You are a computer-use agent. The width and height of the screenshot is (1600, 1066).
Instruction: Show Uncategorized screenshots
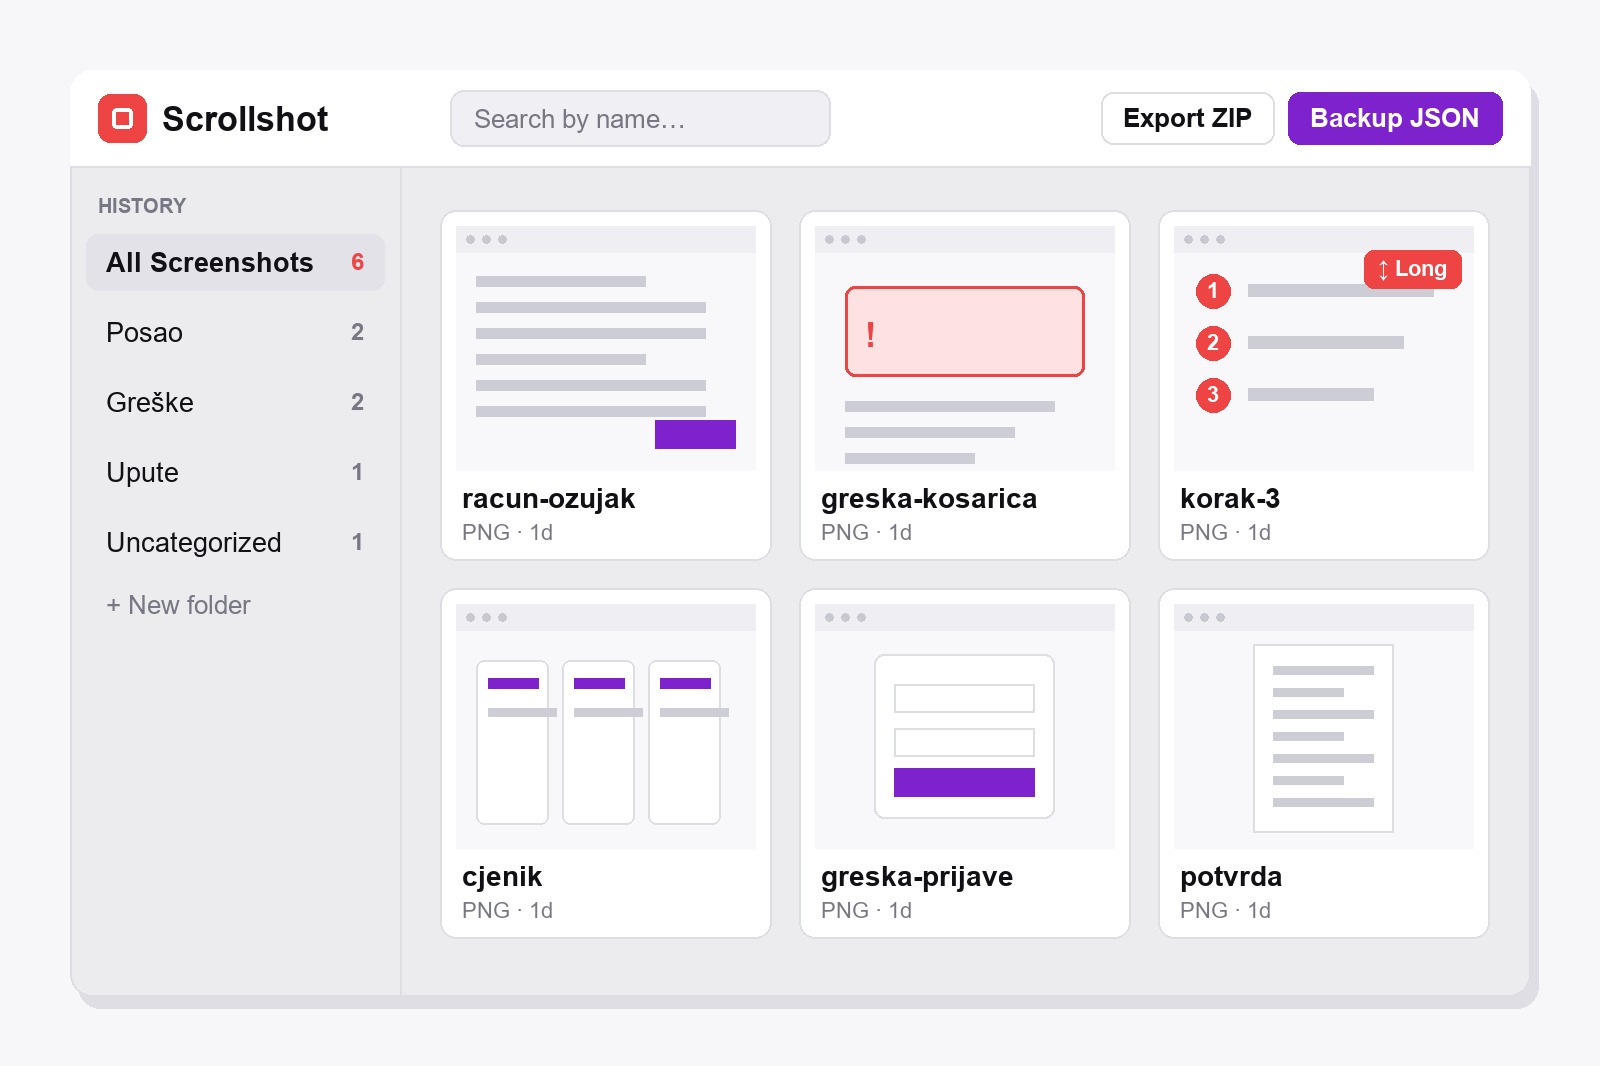tap(235, 542)
